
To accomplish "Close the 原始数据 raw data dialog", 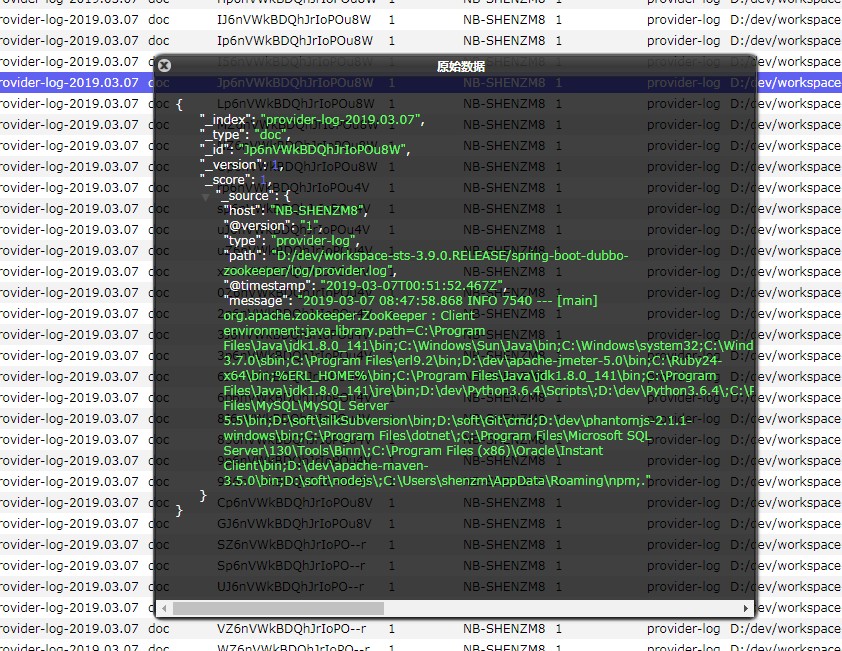I will pos(165,65).
